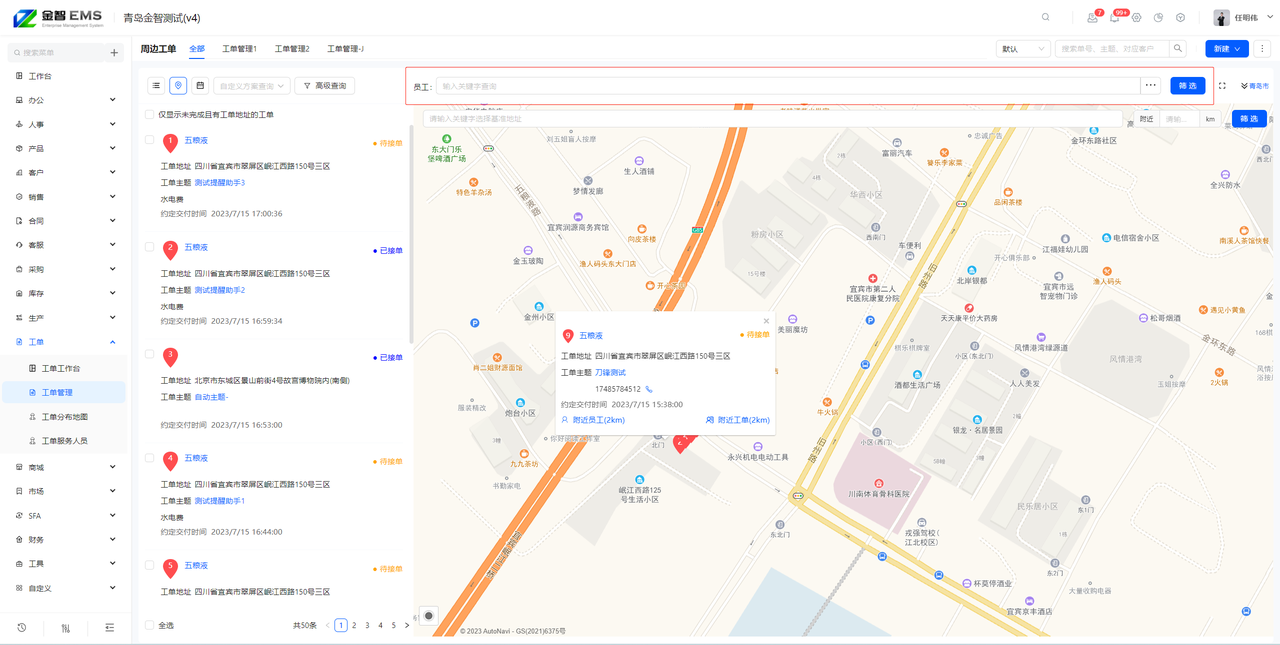This screenshot has height=645, width=1280.
Task: Expand the 青岛市 city selector
Action: tap(1255, 86)
